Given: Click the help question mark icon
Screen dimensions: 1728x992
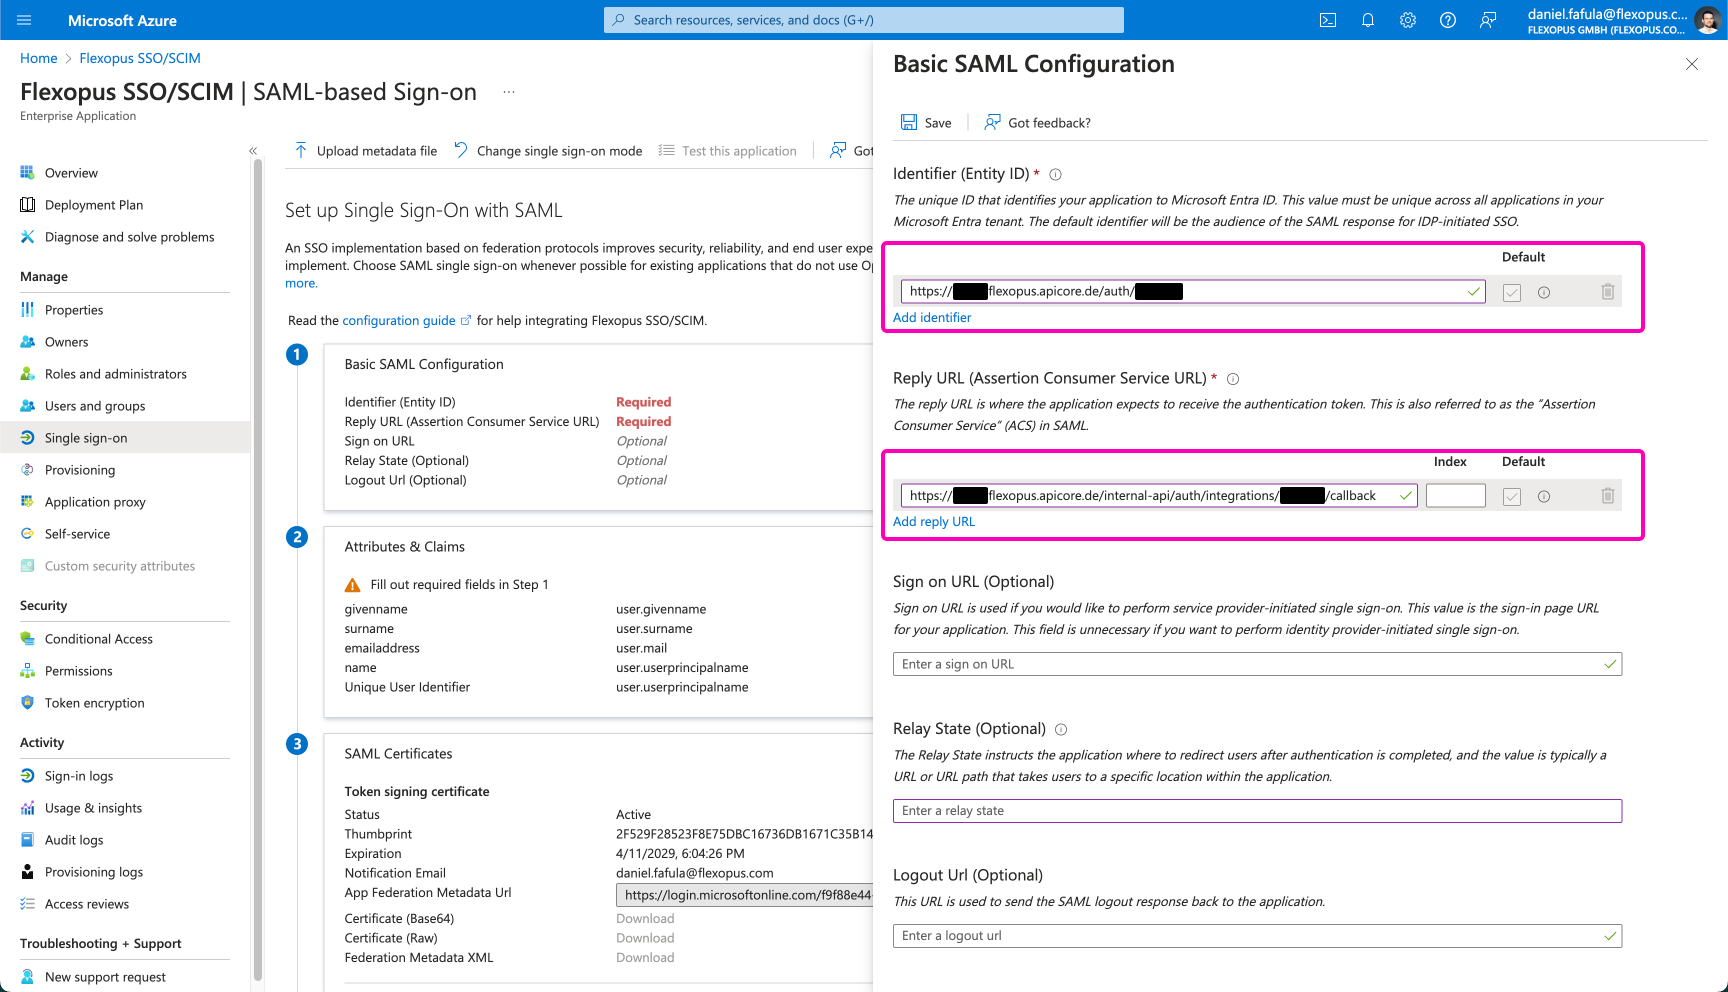Looking at the screenshot, I should pyautogui.click(x=1448, y=20).
